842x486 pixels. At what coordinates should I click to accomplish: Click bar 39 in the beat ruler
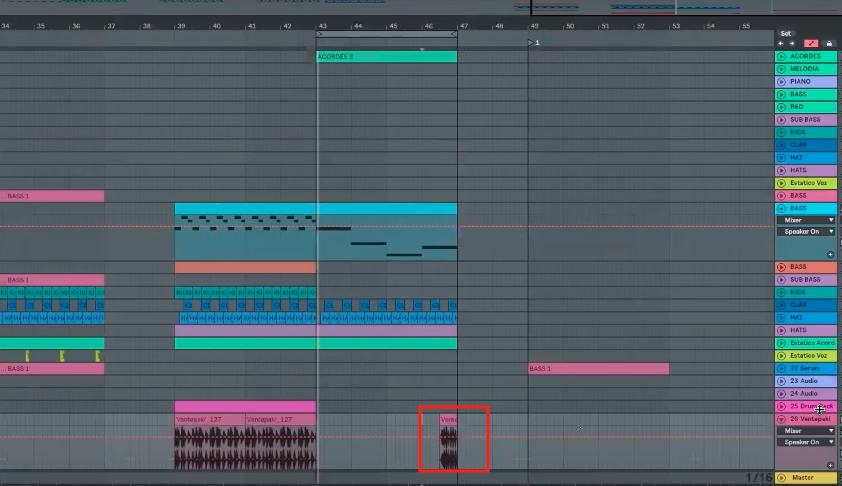(182, 26)
